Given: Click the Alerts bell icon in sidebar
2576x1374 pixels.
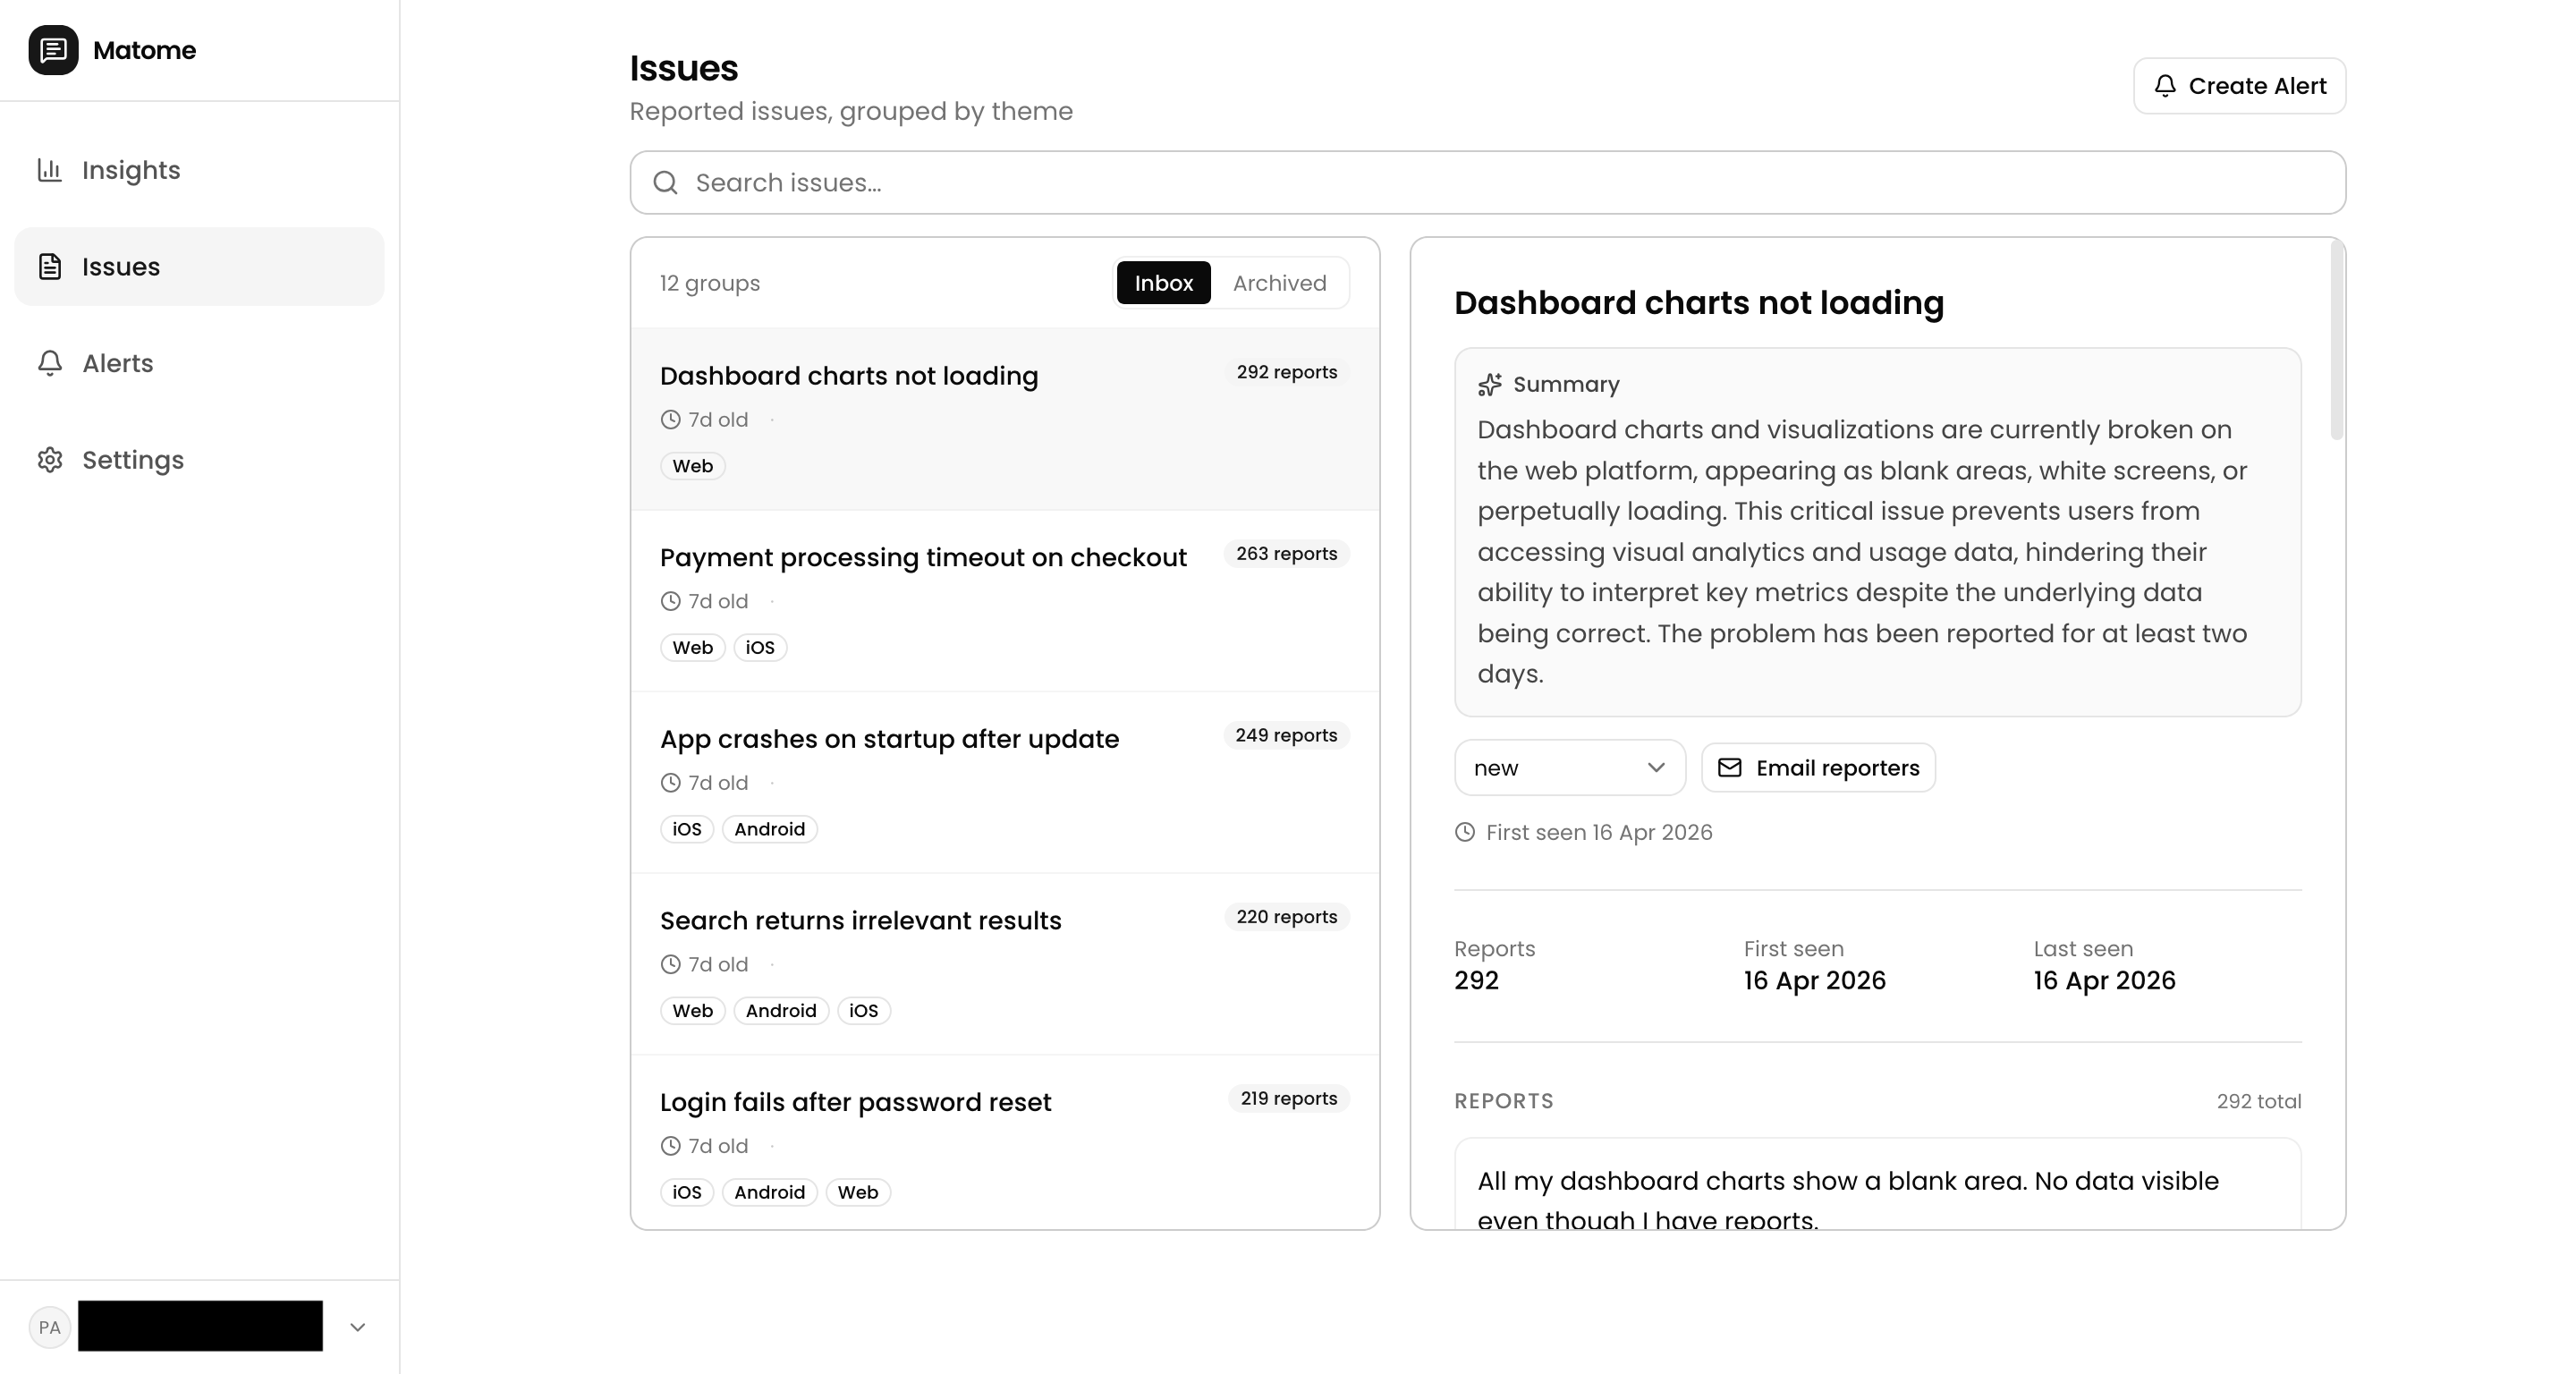Looking at the screenshot, I should pos(50,363).
